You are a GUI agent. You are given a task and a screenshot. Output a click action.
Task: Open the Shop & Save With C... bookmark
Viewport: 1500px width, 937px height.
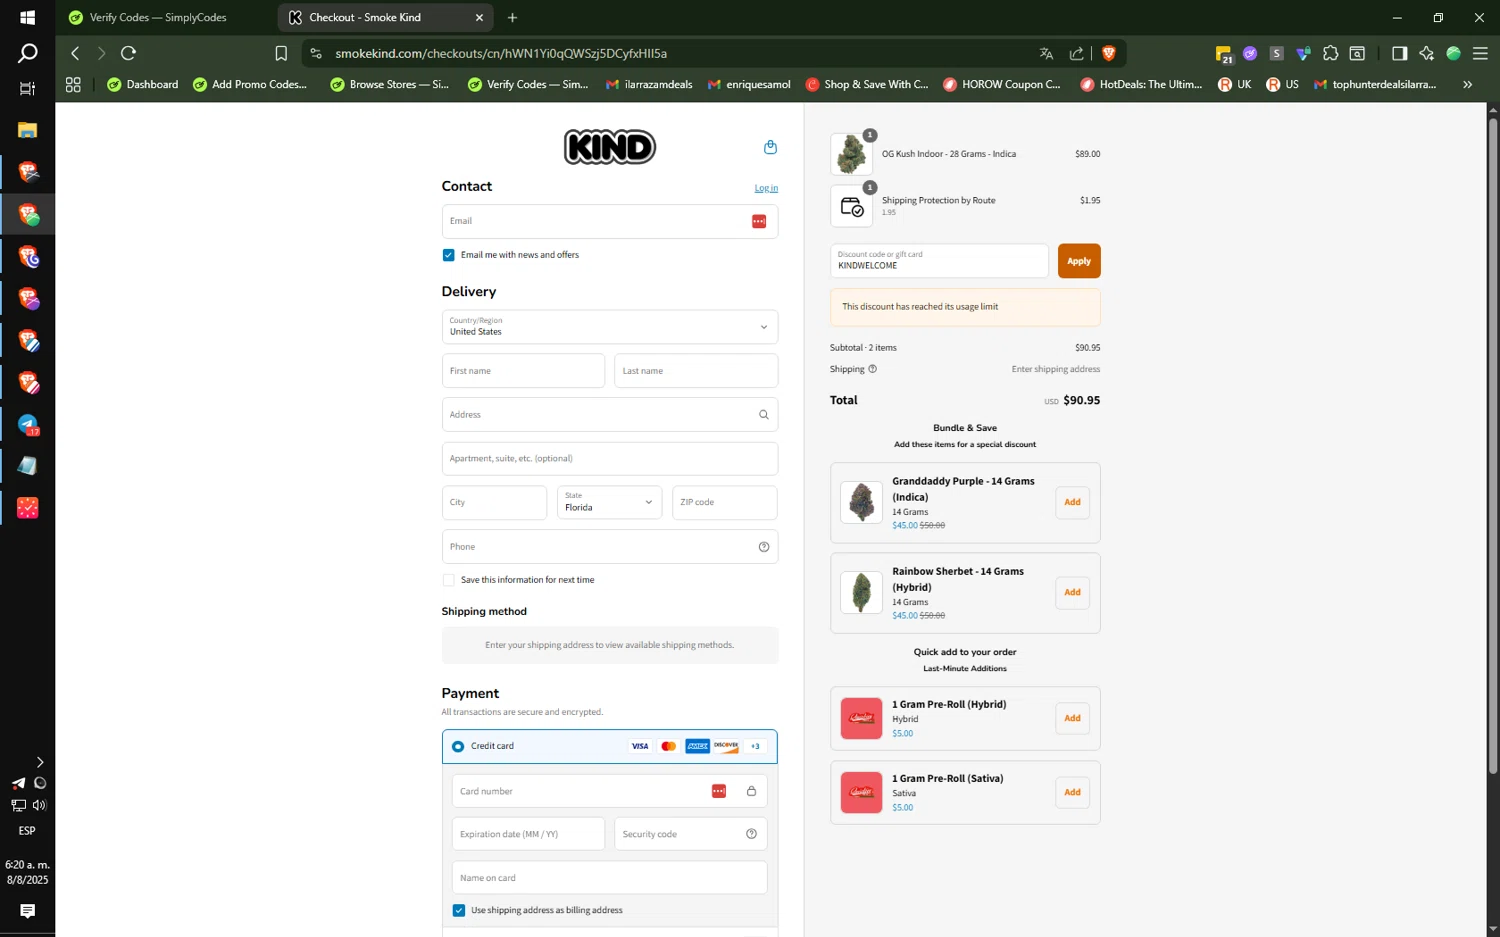click(867, 85)
